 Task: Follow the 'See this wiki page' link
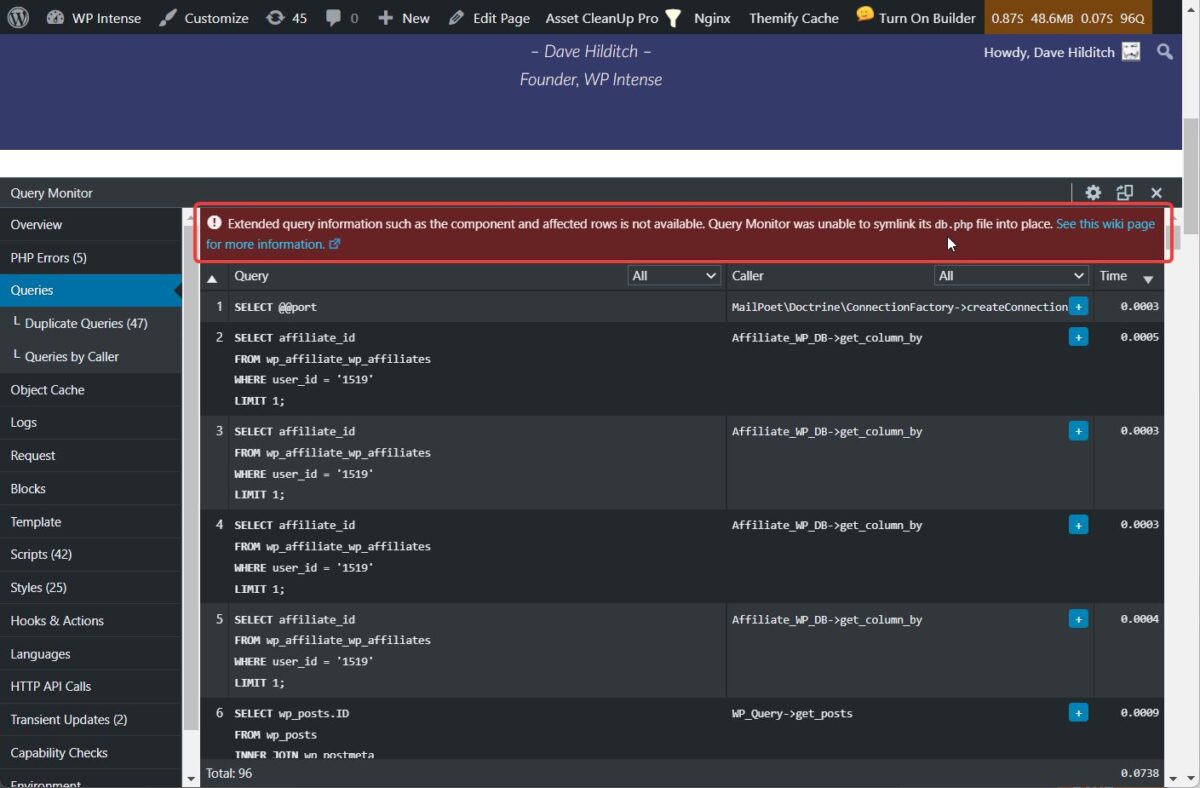pos(1105,224)
